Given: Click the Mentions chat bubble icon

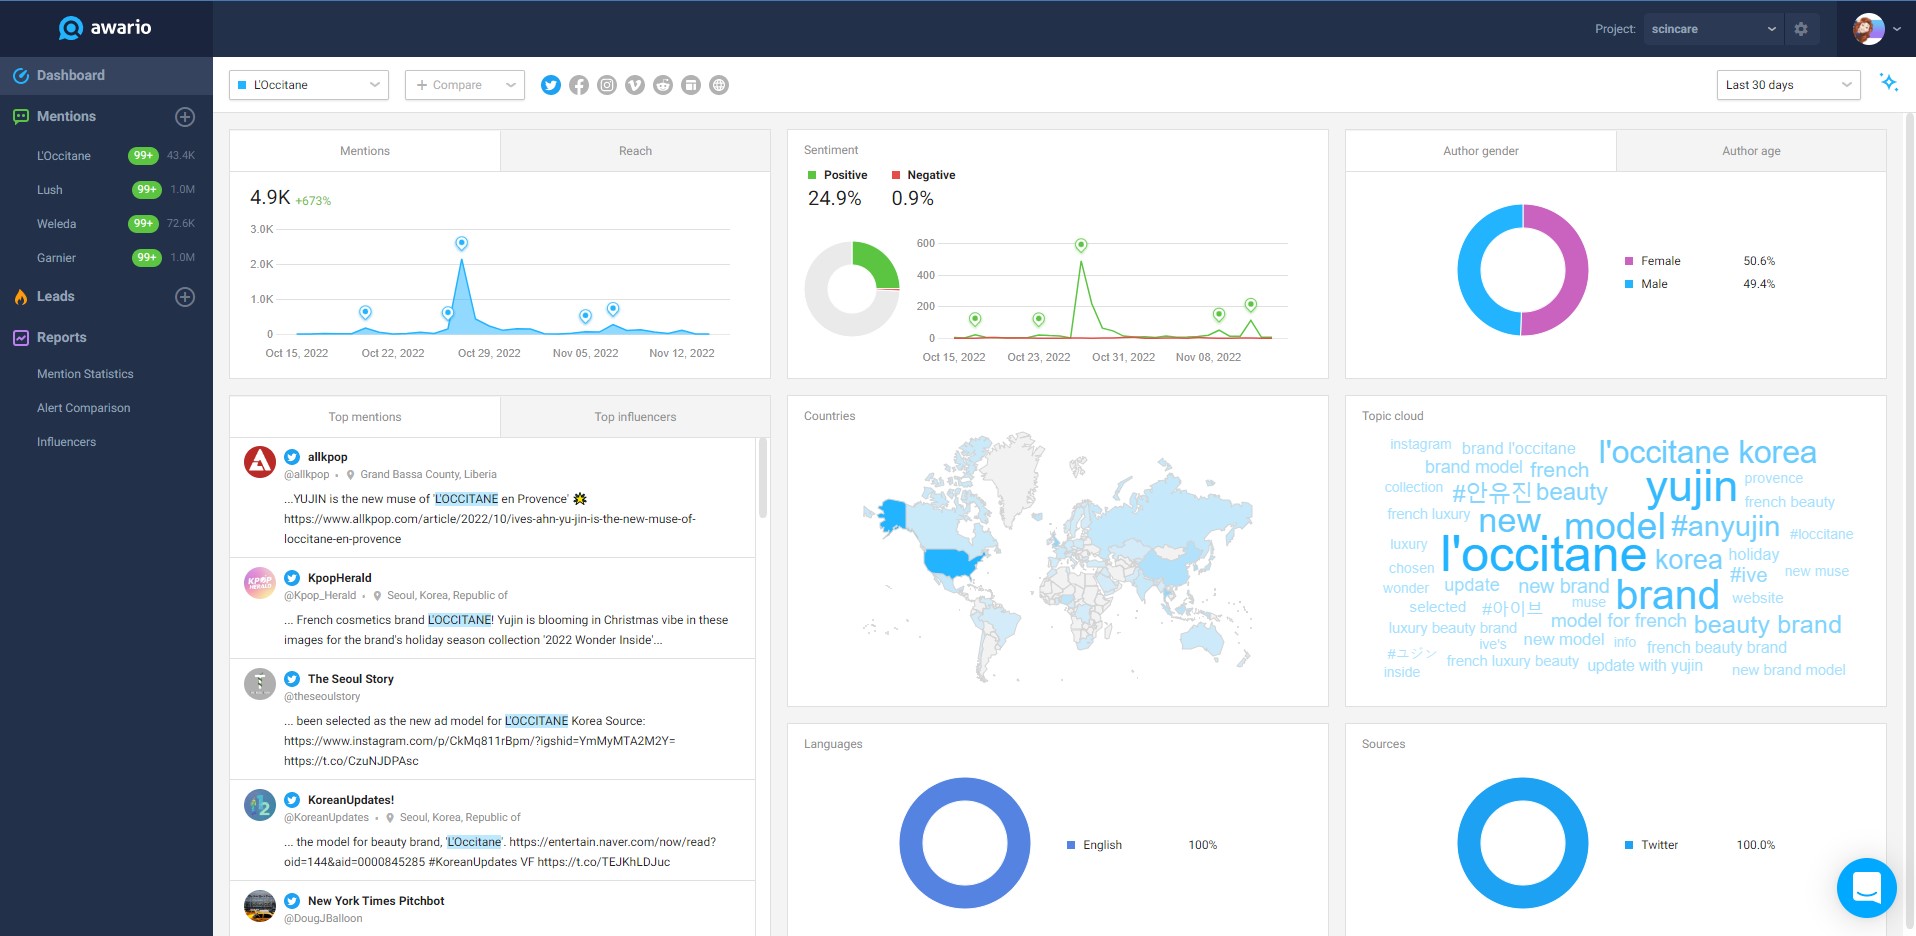Looking at the screenshot, I should point(20,117).
